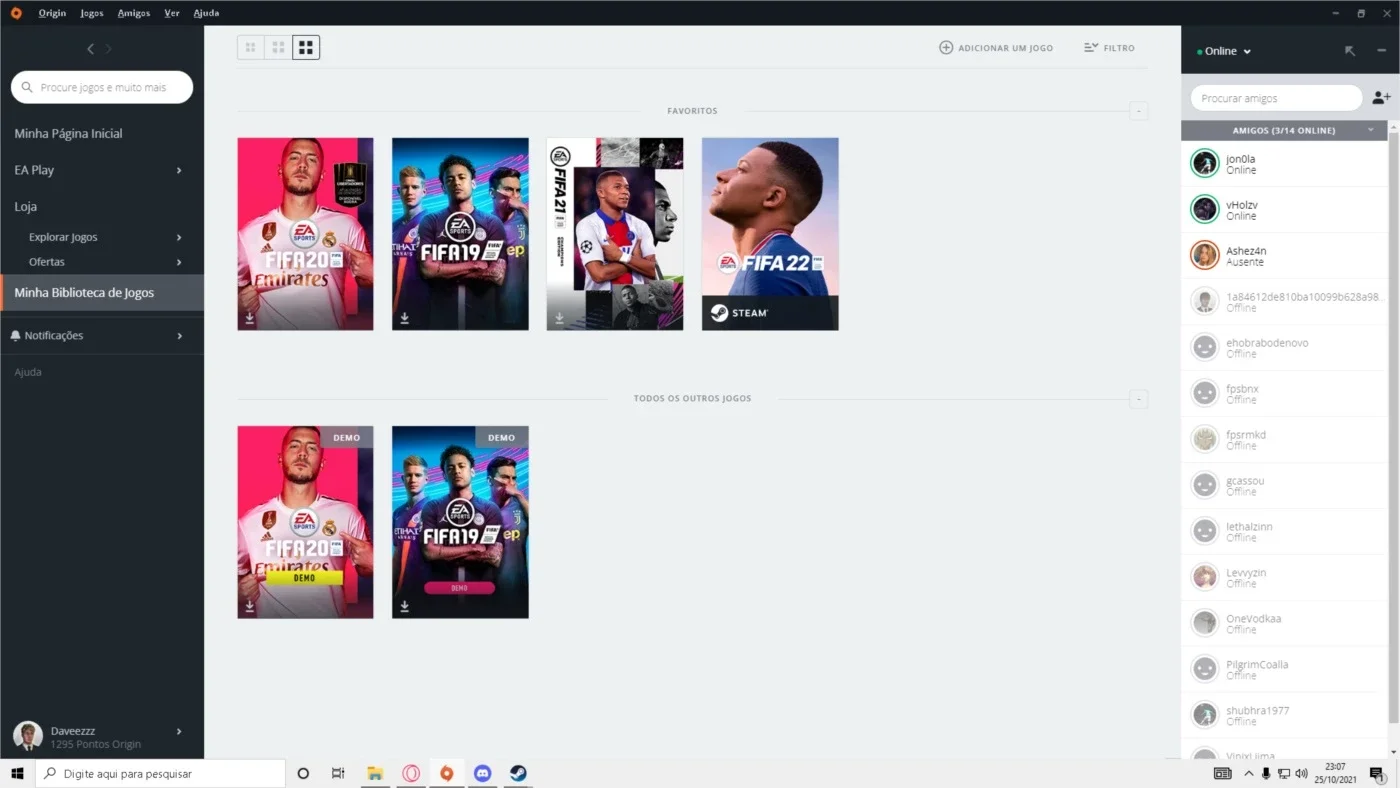1400x788 pixels.
Task: Select the FIFA 22 game cover
Action: pos(770,234)
